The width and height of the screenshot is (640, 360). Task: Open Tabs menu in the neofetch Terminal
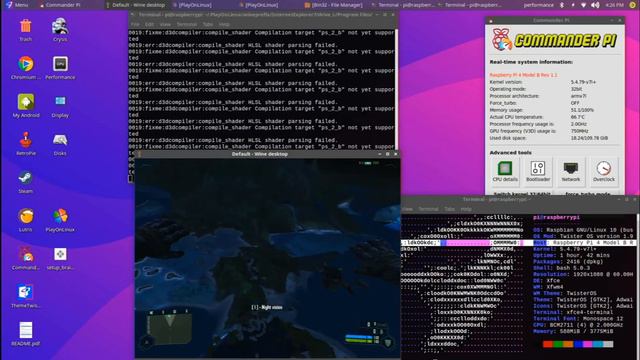(x=449, y=209)
